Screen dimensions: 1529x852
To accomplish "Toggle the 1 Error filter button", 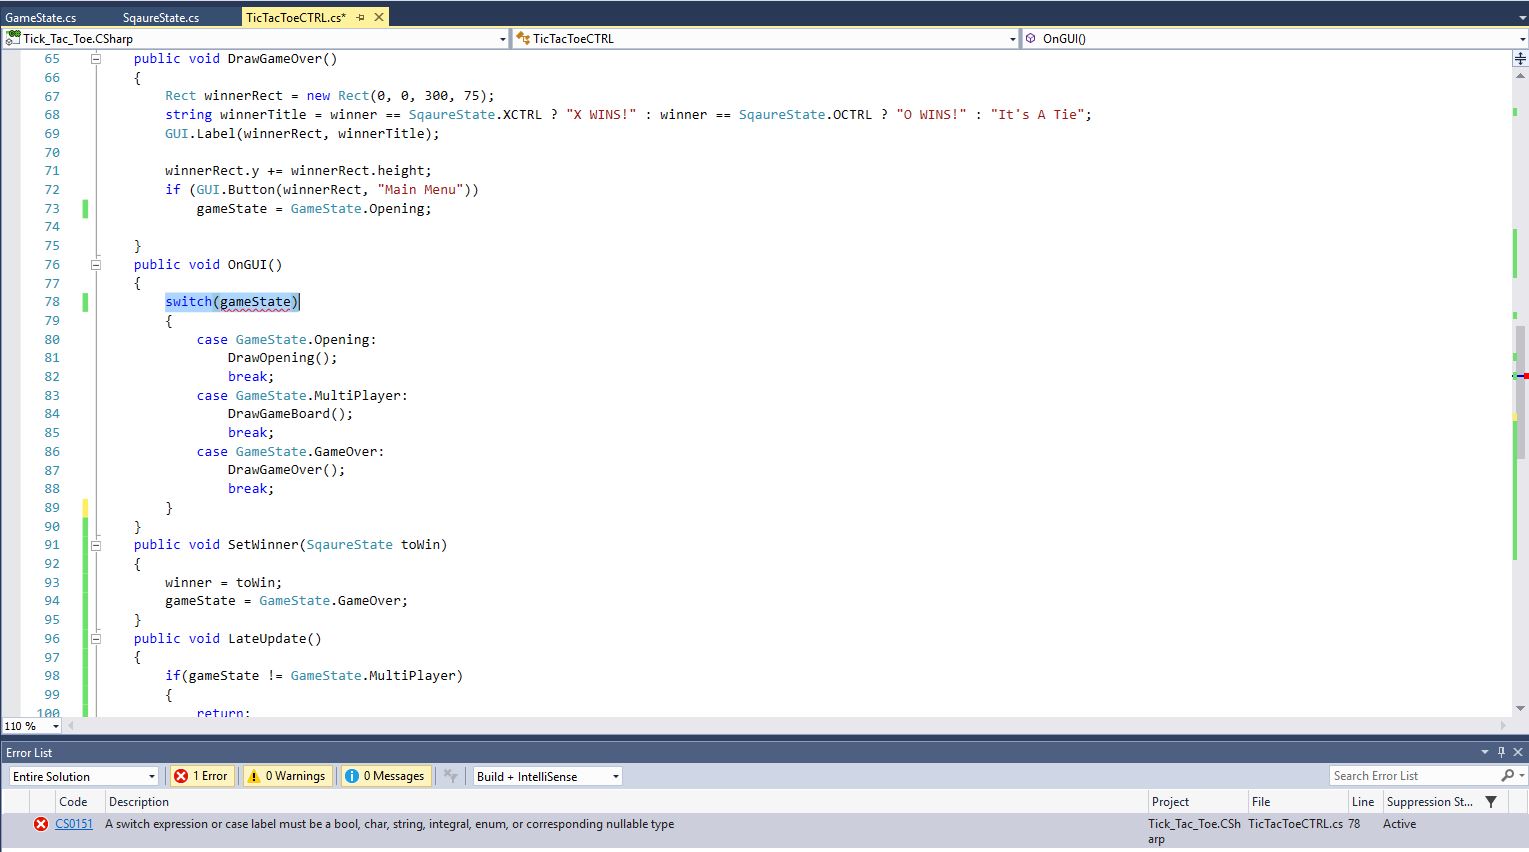I will 201,776.
